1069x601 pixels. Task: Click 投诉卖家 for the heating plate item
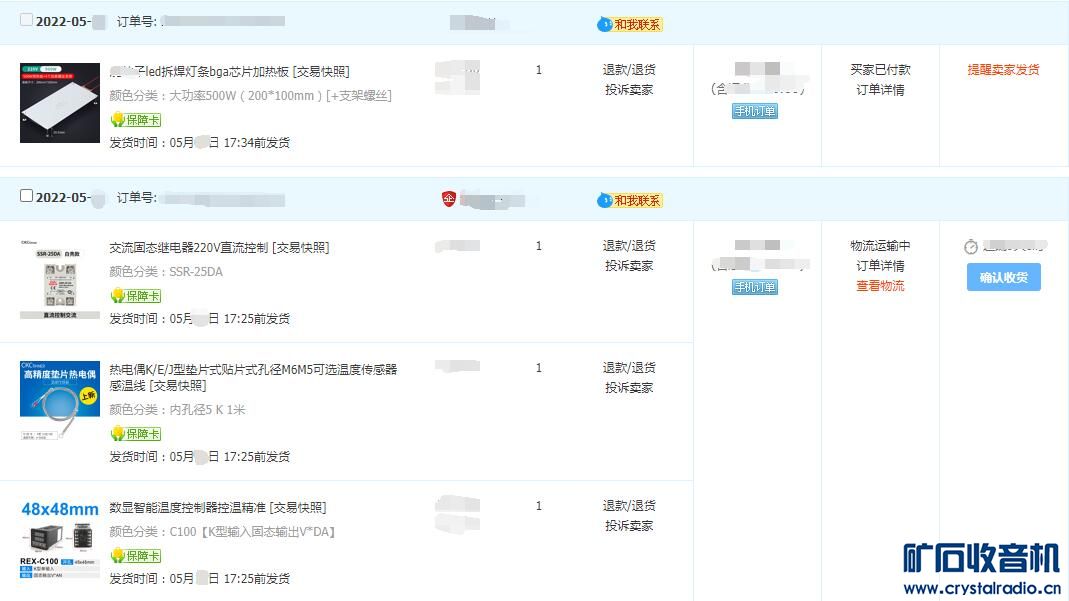point(629,89)
